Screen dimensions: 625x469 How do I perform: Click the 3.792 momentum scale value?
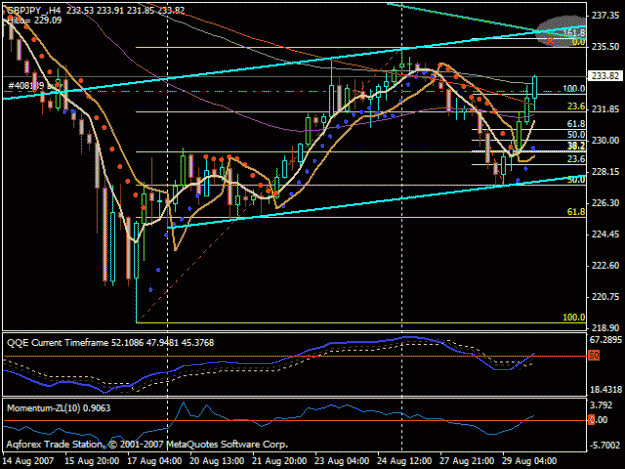click(601, 406)
